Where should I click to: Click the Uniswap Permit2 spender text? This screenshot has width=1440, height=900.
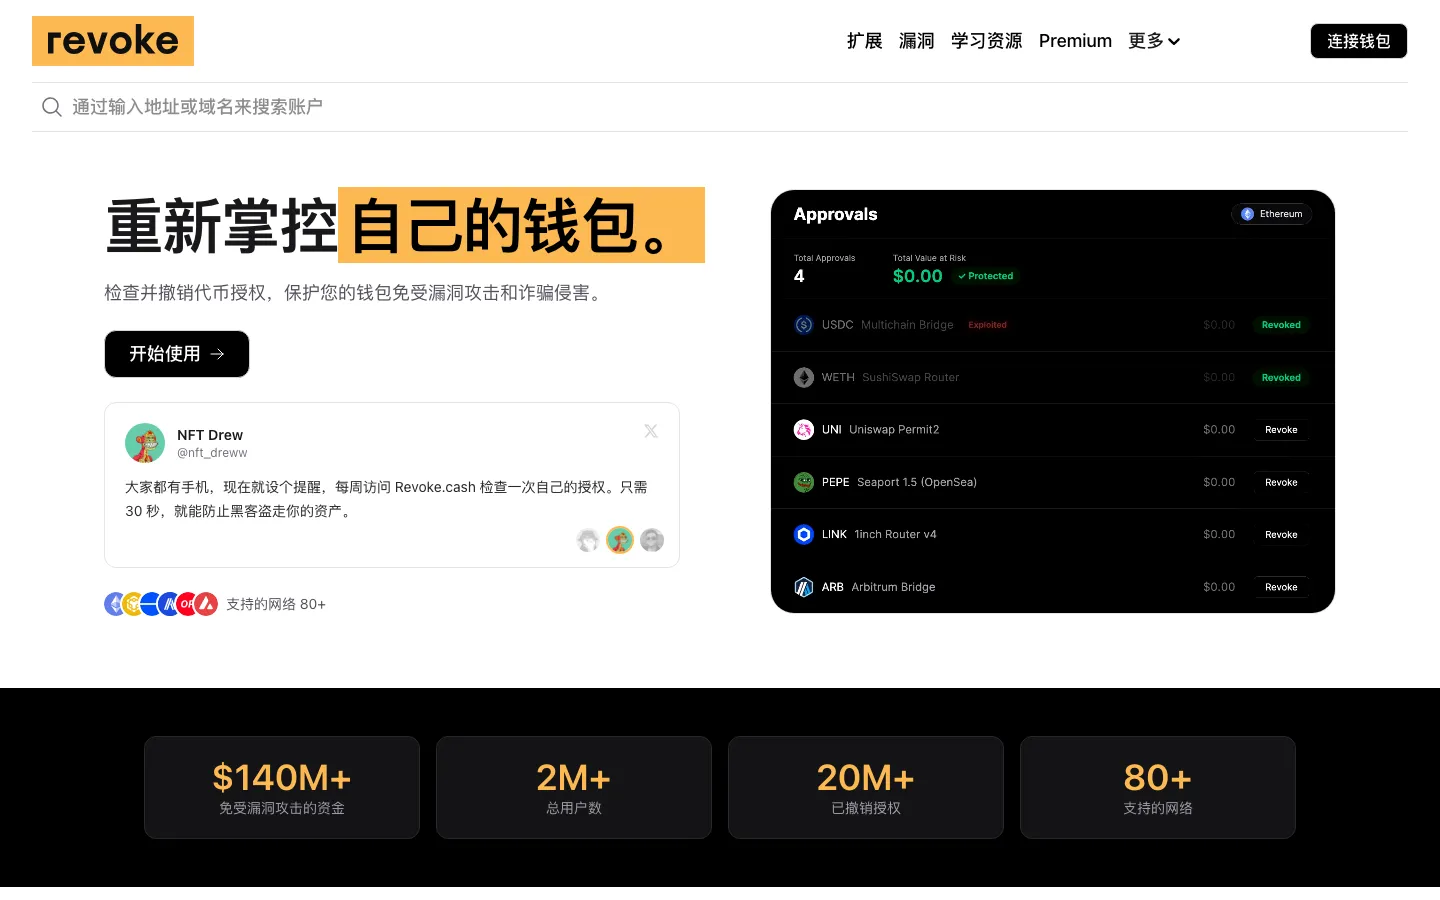(x=894, y=430)
